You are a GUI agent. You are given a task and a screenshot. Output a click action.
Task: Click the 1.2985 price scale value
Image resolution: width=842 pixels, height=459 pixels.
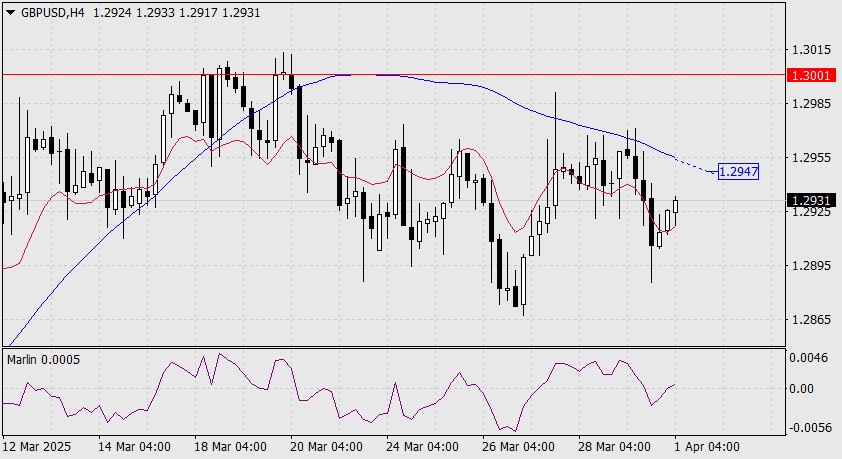(x=811, y=104)
